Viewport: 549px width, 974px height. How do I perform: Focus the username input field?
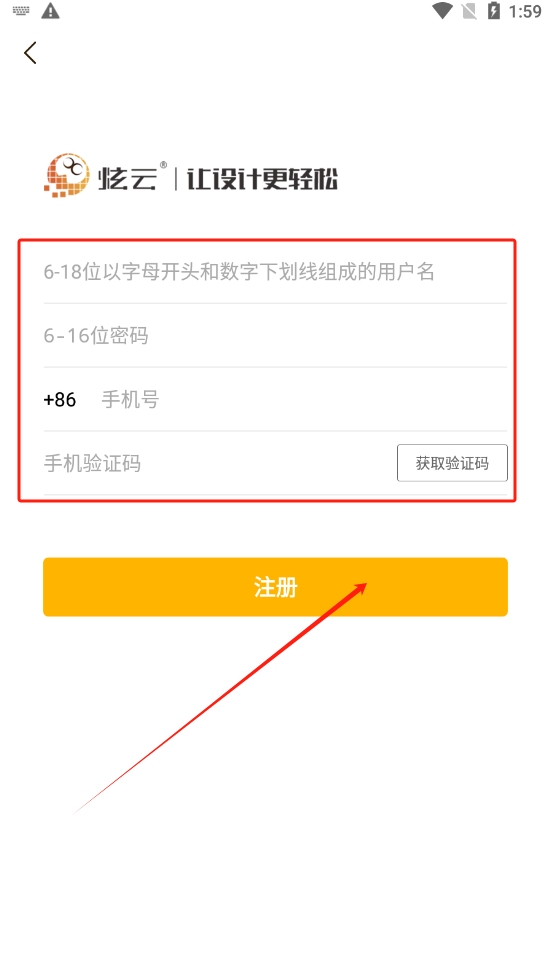(275, 272)
